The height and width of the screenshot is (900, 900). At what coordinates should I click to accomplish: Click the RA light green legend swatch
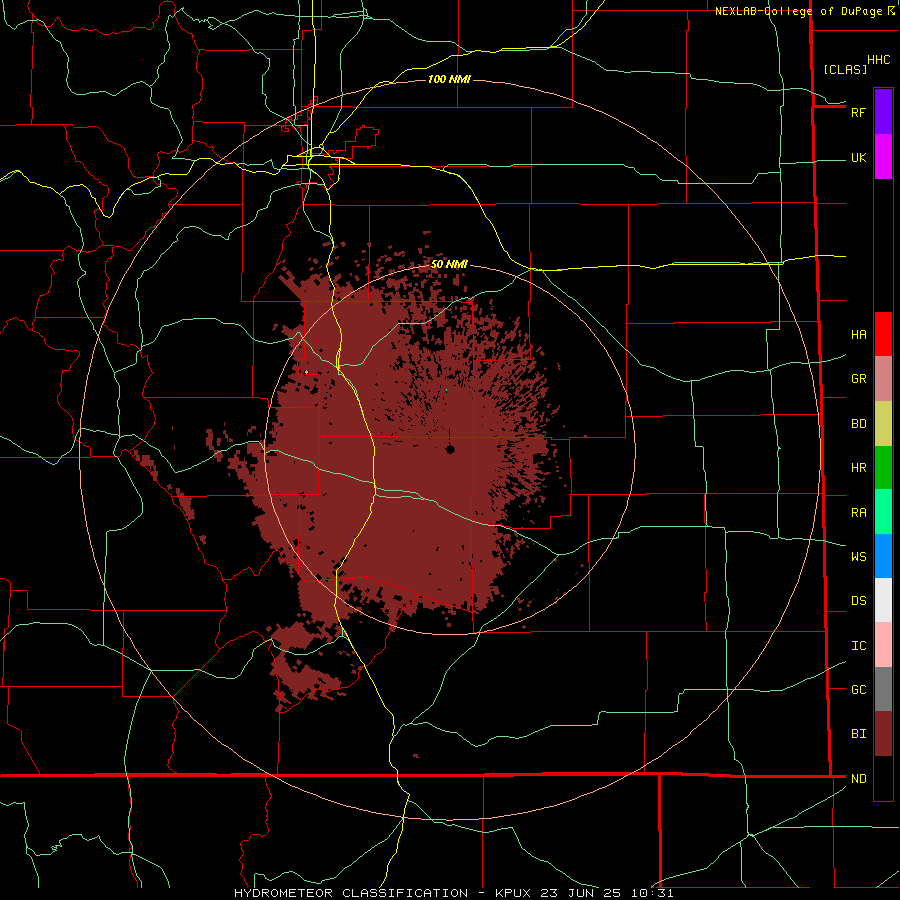point(883,512)
